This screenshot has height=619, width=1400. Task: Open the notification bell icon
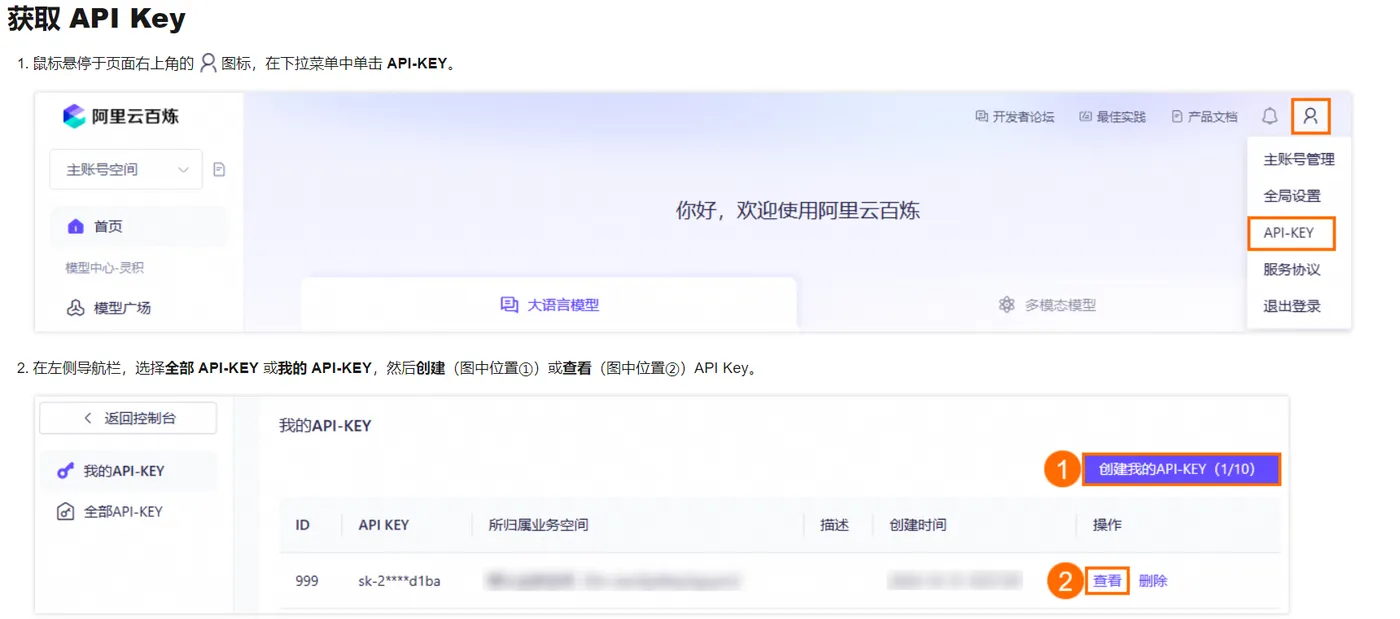tap(1269, 117)
